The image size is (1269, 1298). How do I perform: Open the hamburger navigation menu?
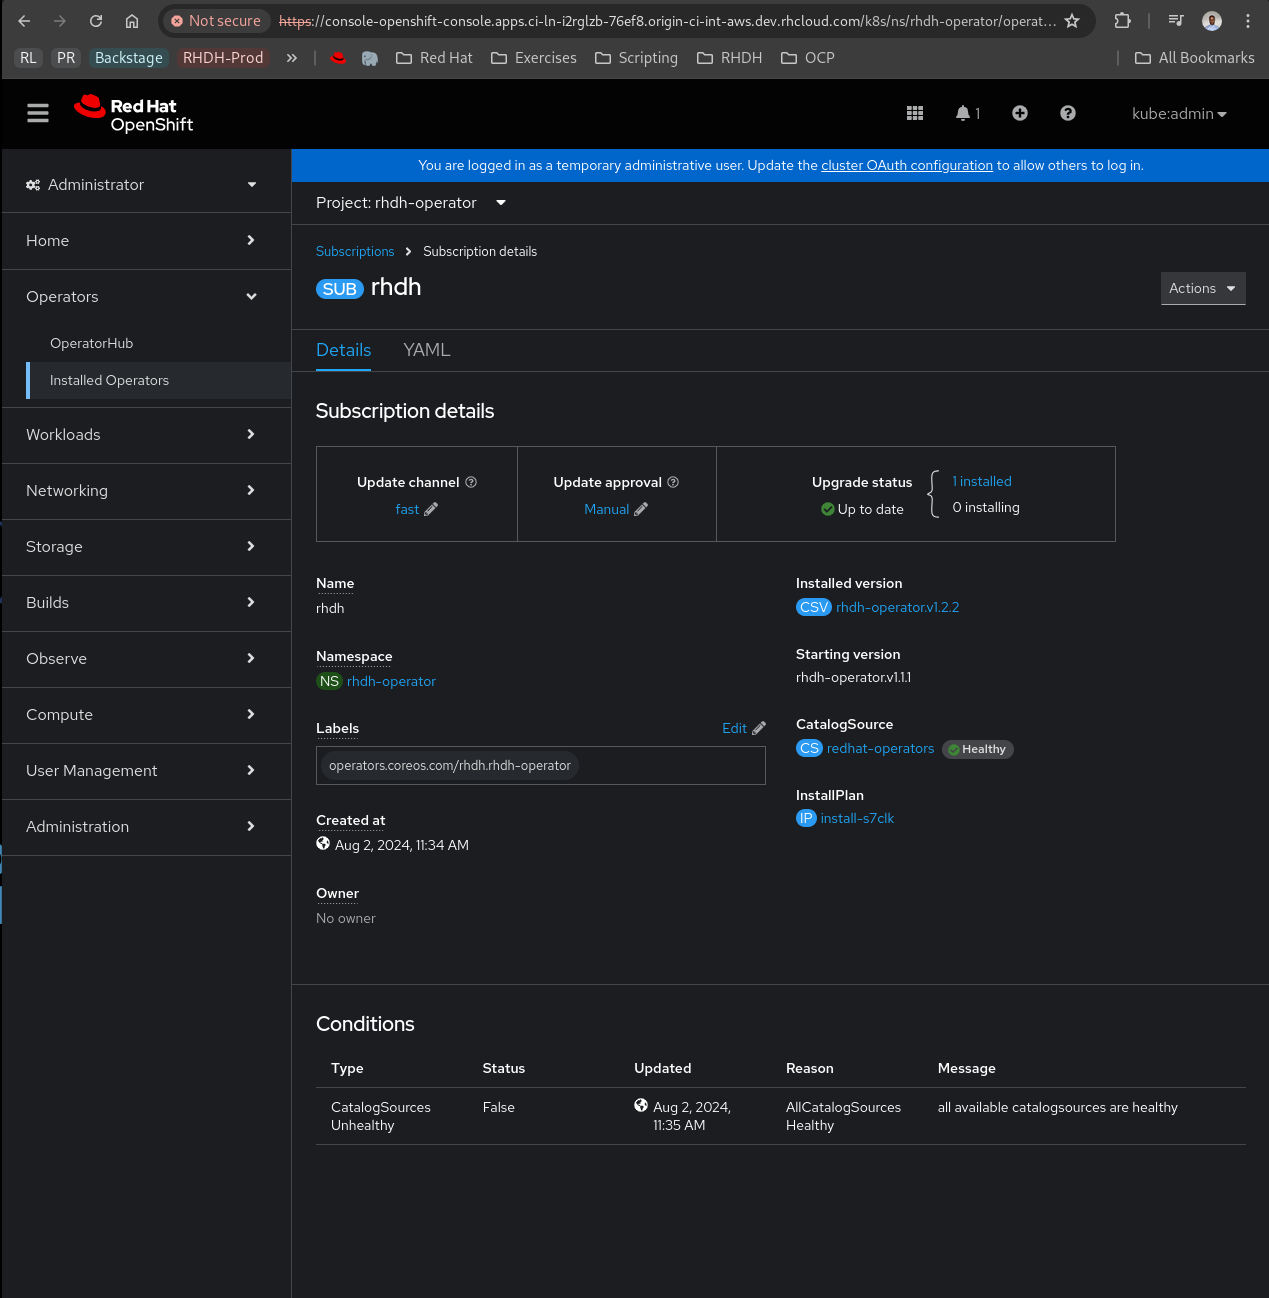(x=38, y=113)
